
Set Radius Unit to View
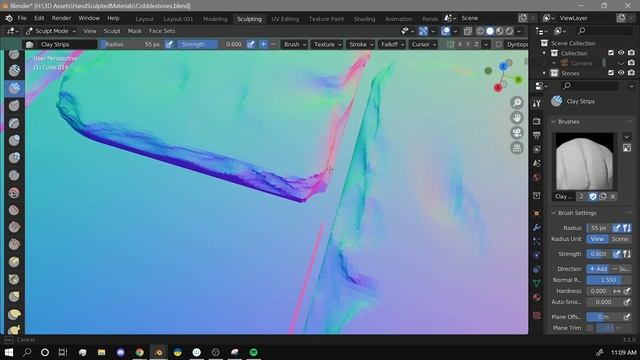click(597, 239)
